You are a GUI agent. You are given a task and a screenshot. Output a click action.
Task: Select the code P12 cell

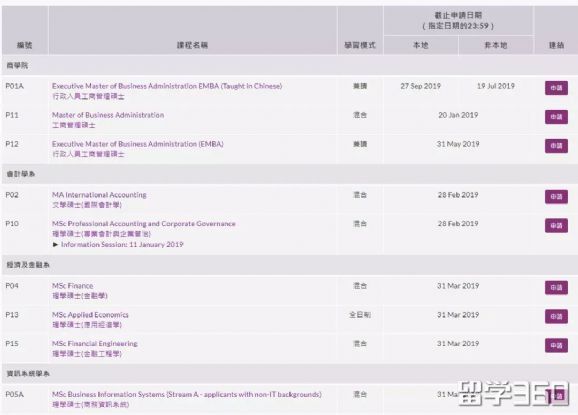point(12,144)
